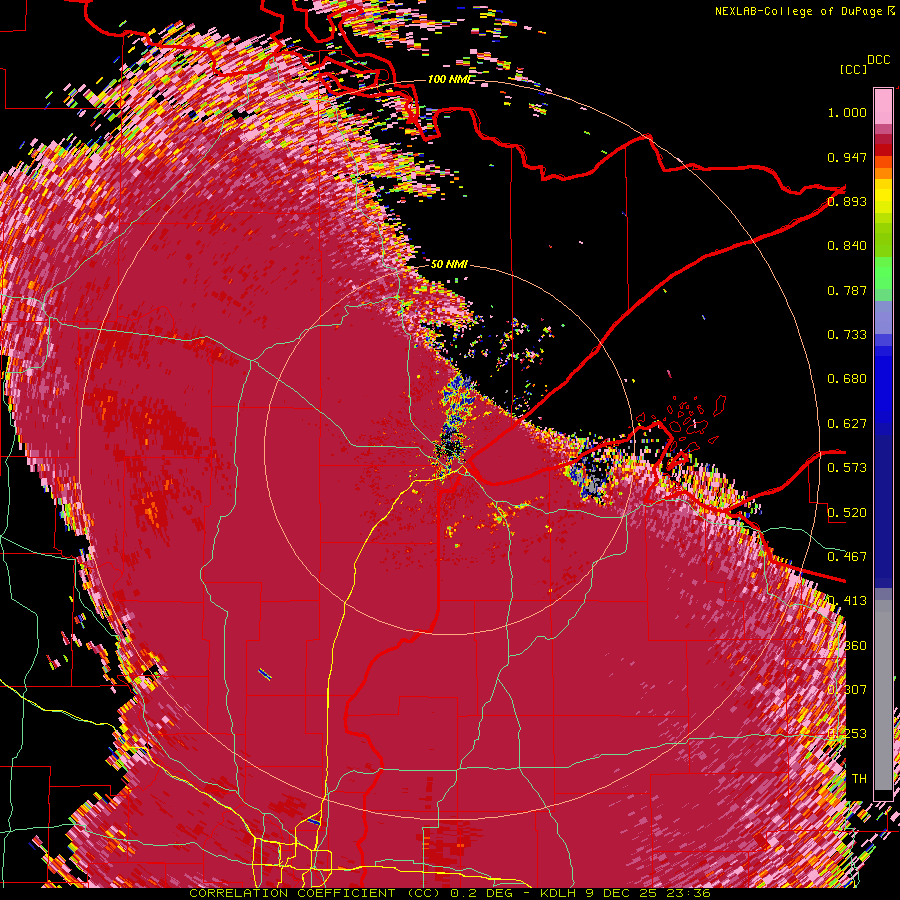Select the 1.000 scale value
Image resolution: width=900 pixels, height=900 pixels.
click(847, 112)
